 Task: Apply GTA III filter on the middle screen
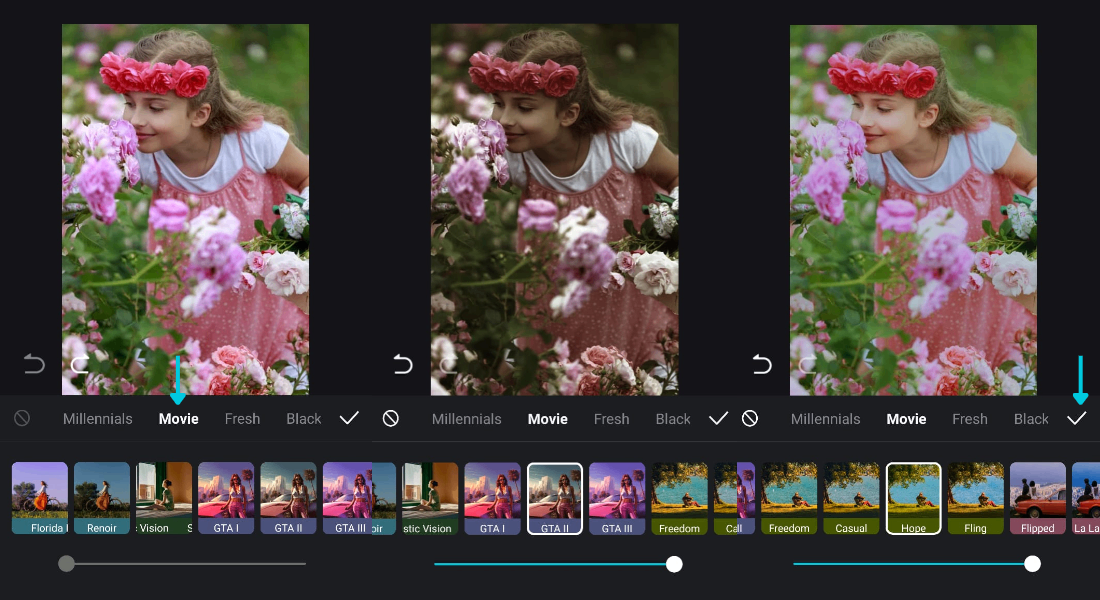click(x=617, y=498)
